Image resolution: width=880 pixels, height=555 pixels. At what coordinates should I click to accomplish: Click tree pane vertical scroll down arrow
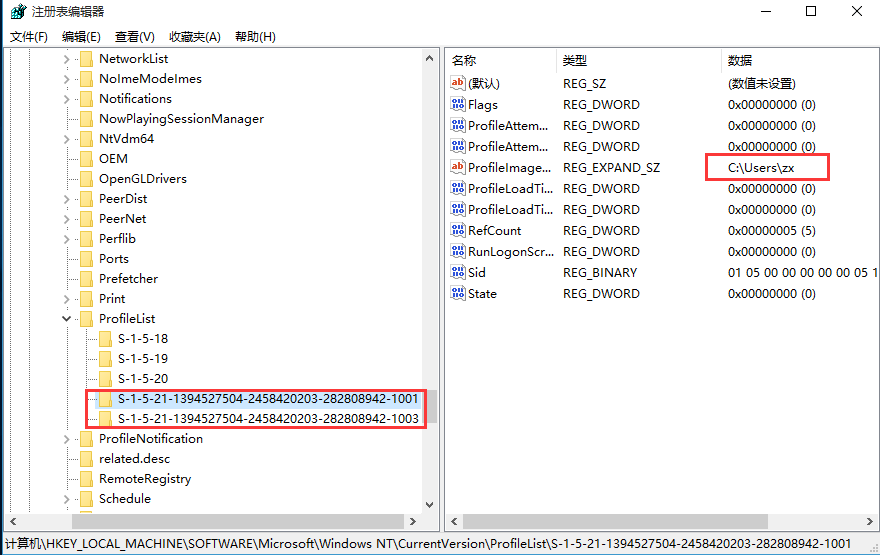coord(429,504)
